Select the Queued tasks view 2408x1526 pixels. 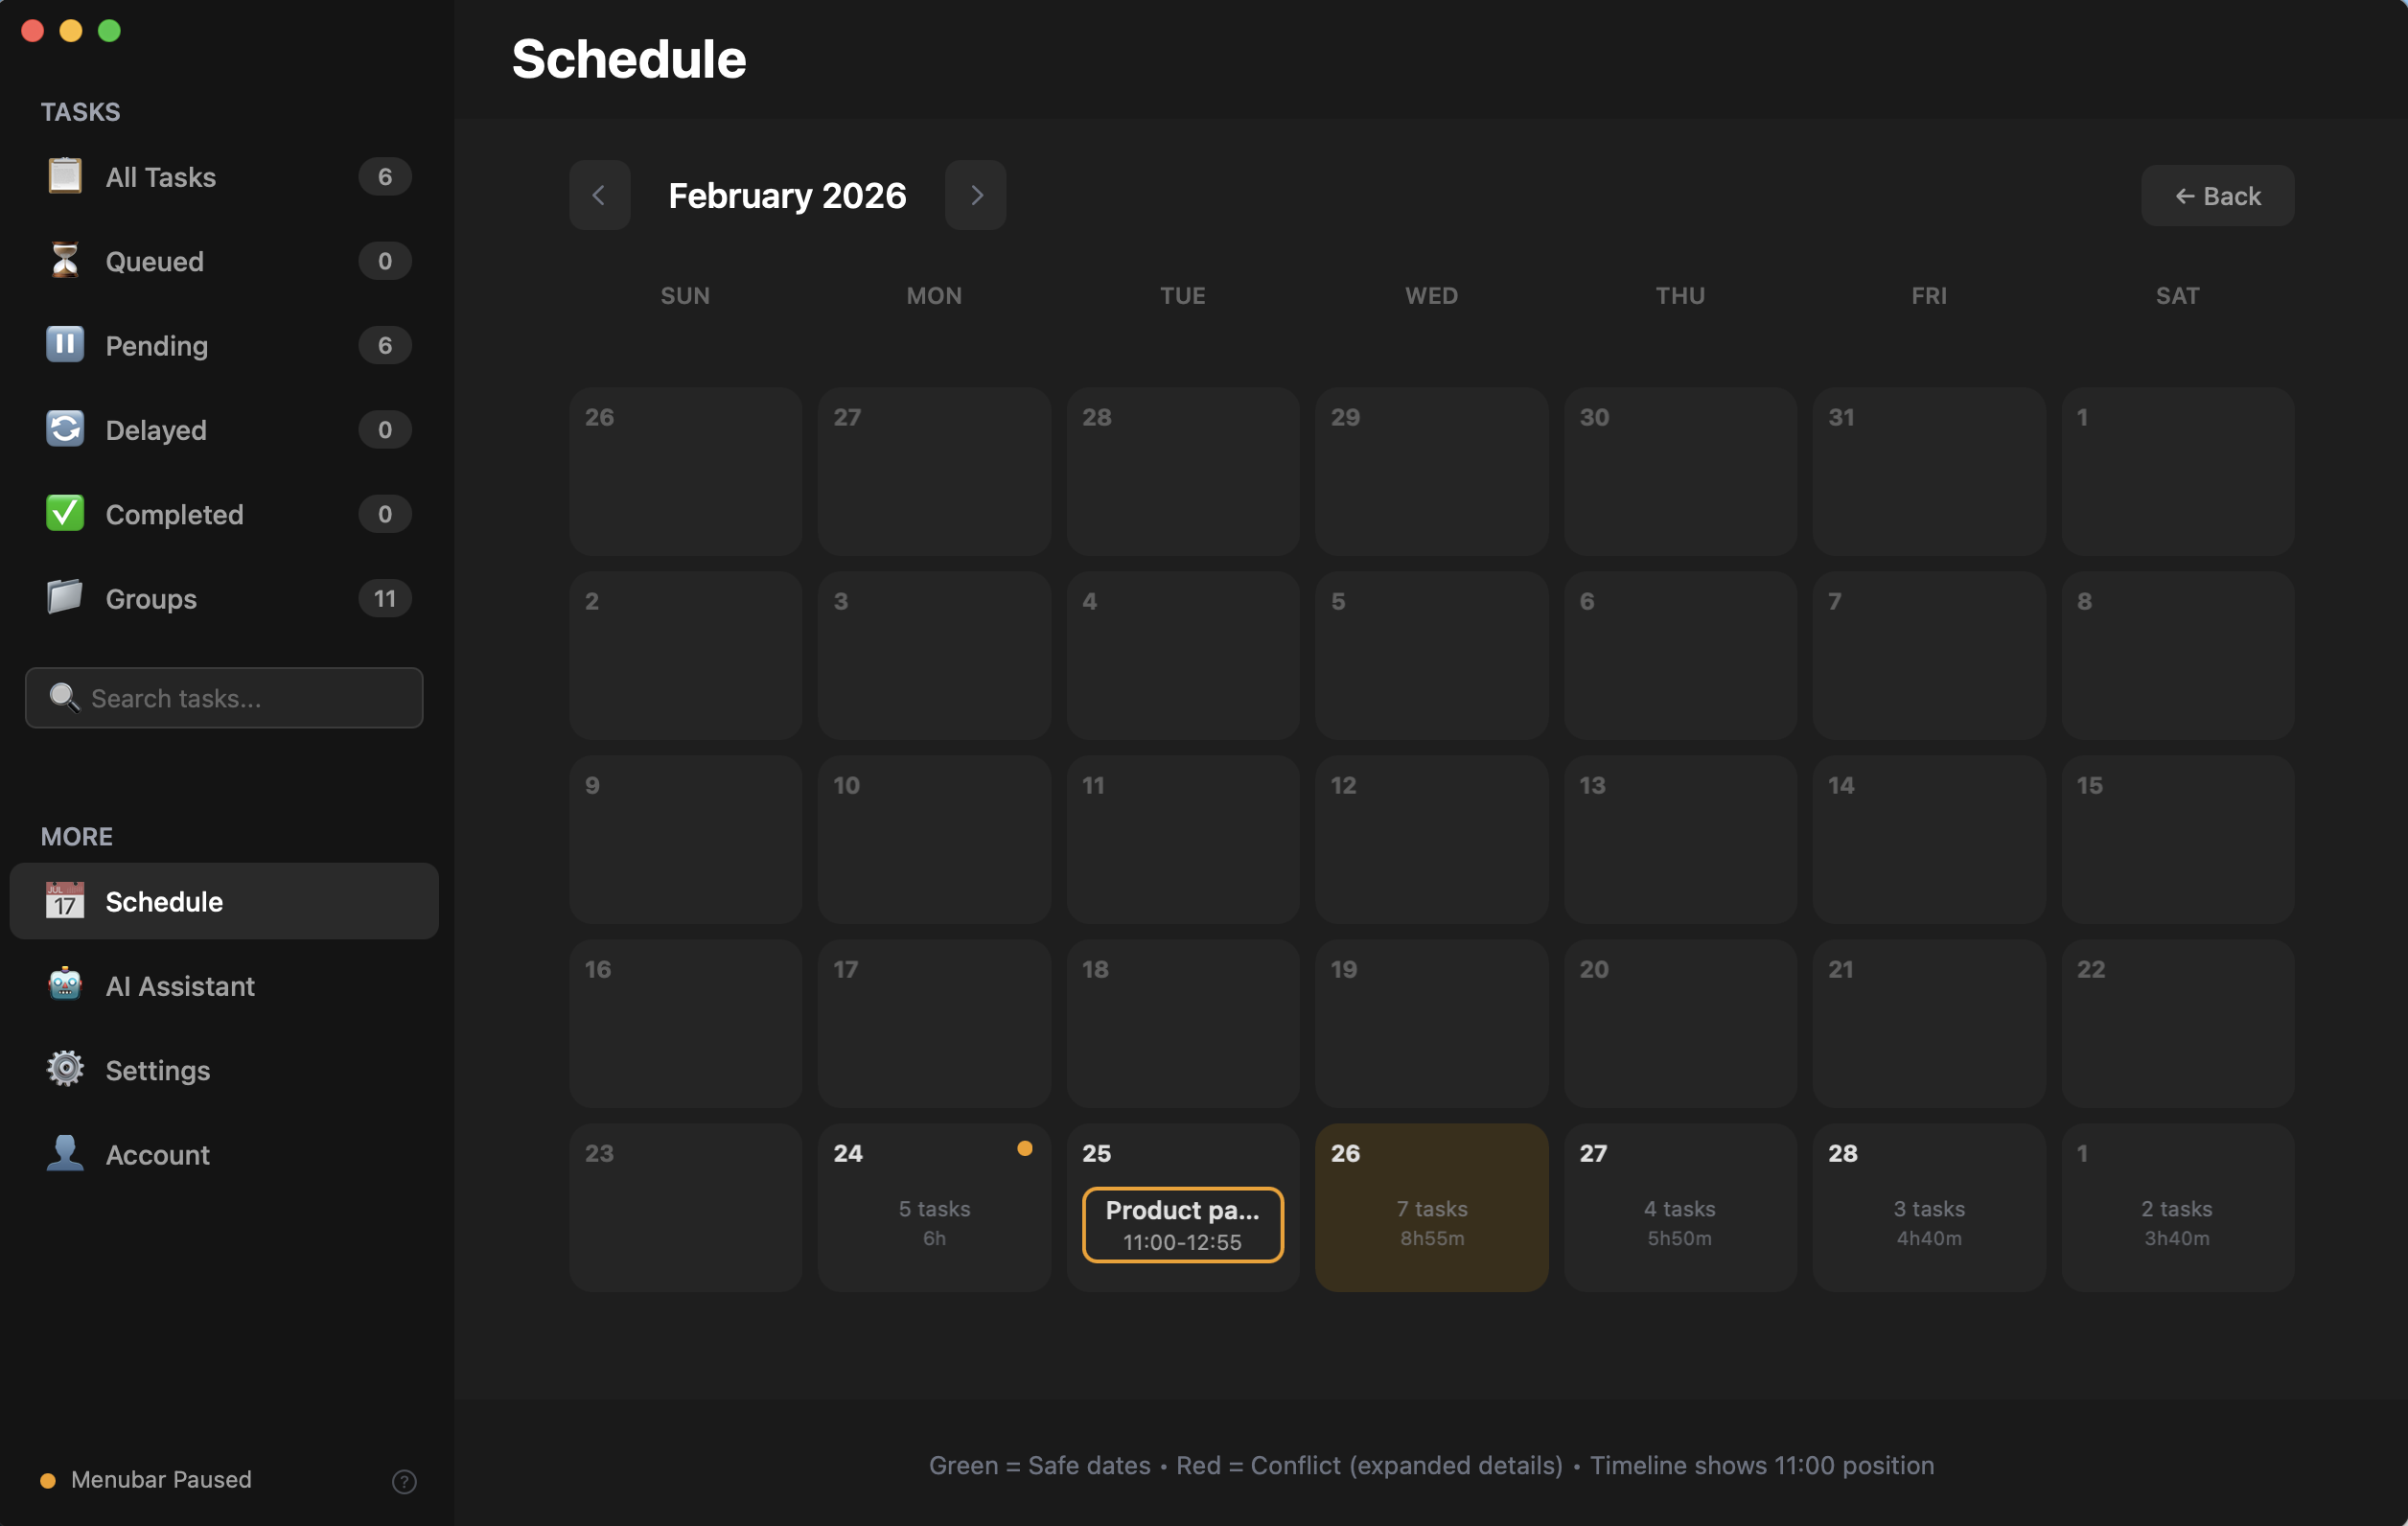(x=154, y=261)
